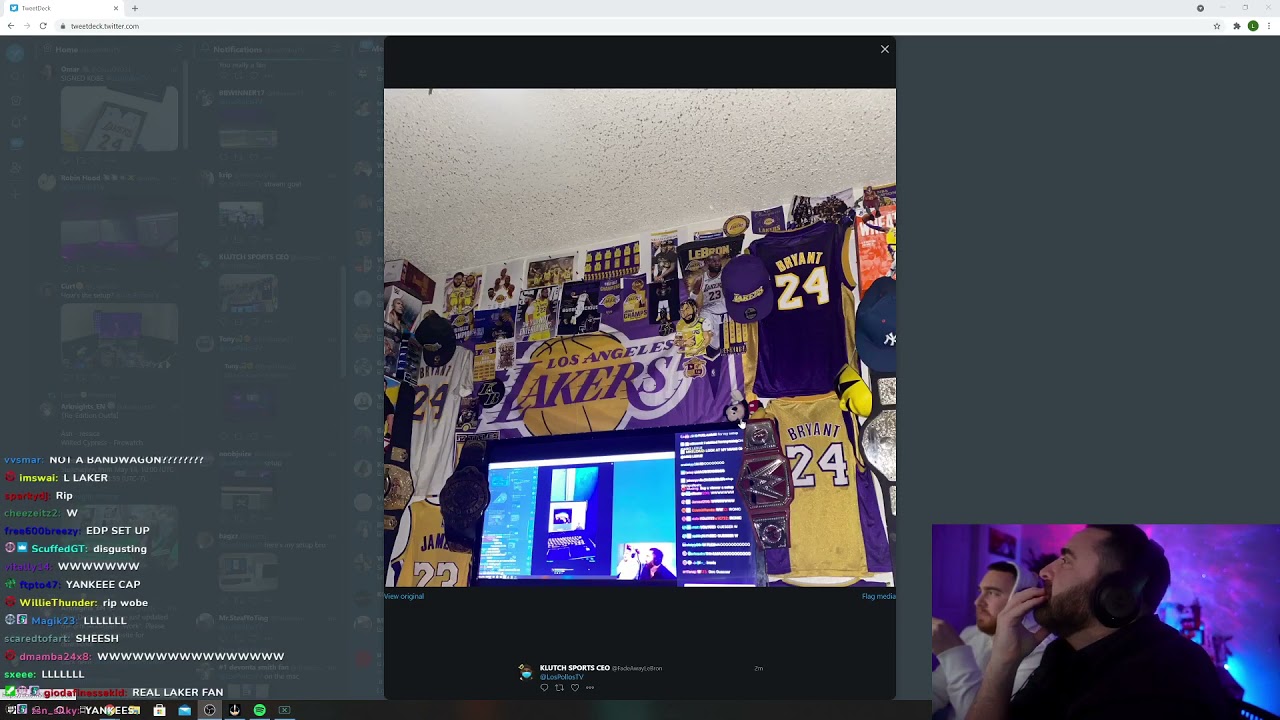Open the Excel icon in the taskbar
The width and height of the screenshot is (1280, 720).
coord(284,710)
